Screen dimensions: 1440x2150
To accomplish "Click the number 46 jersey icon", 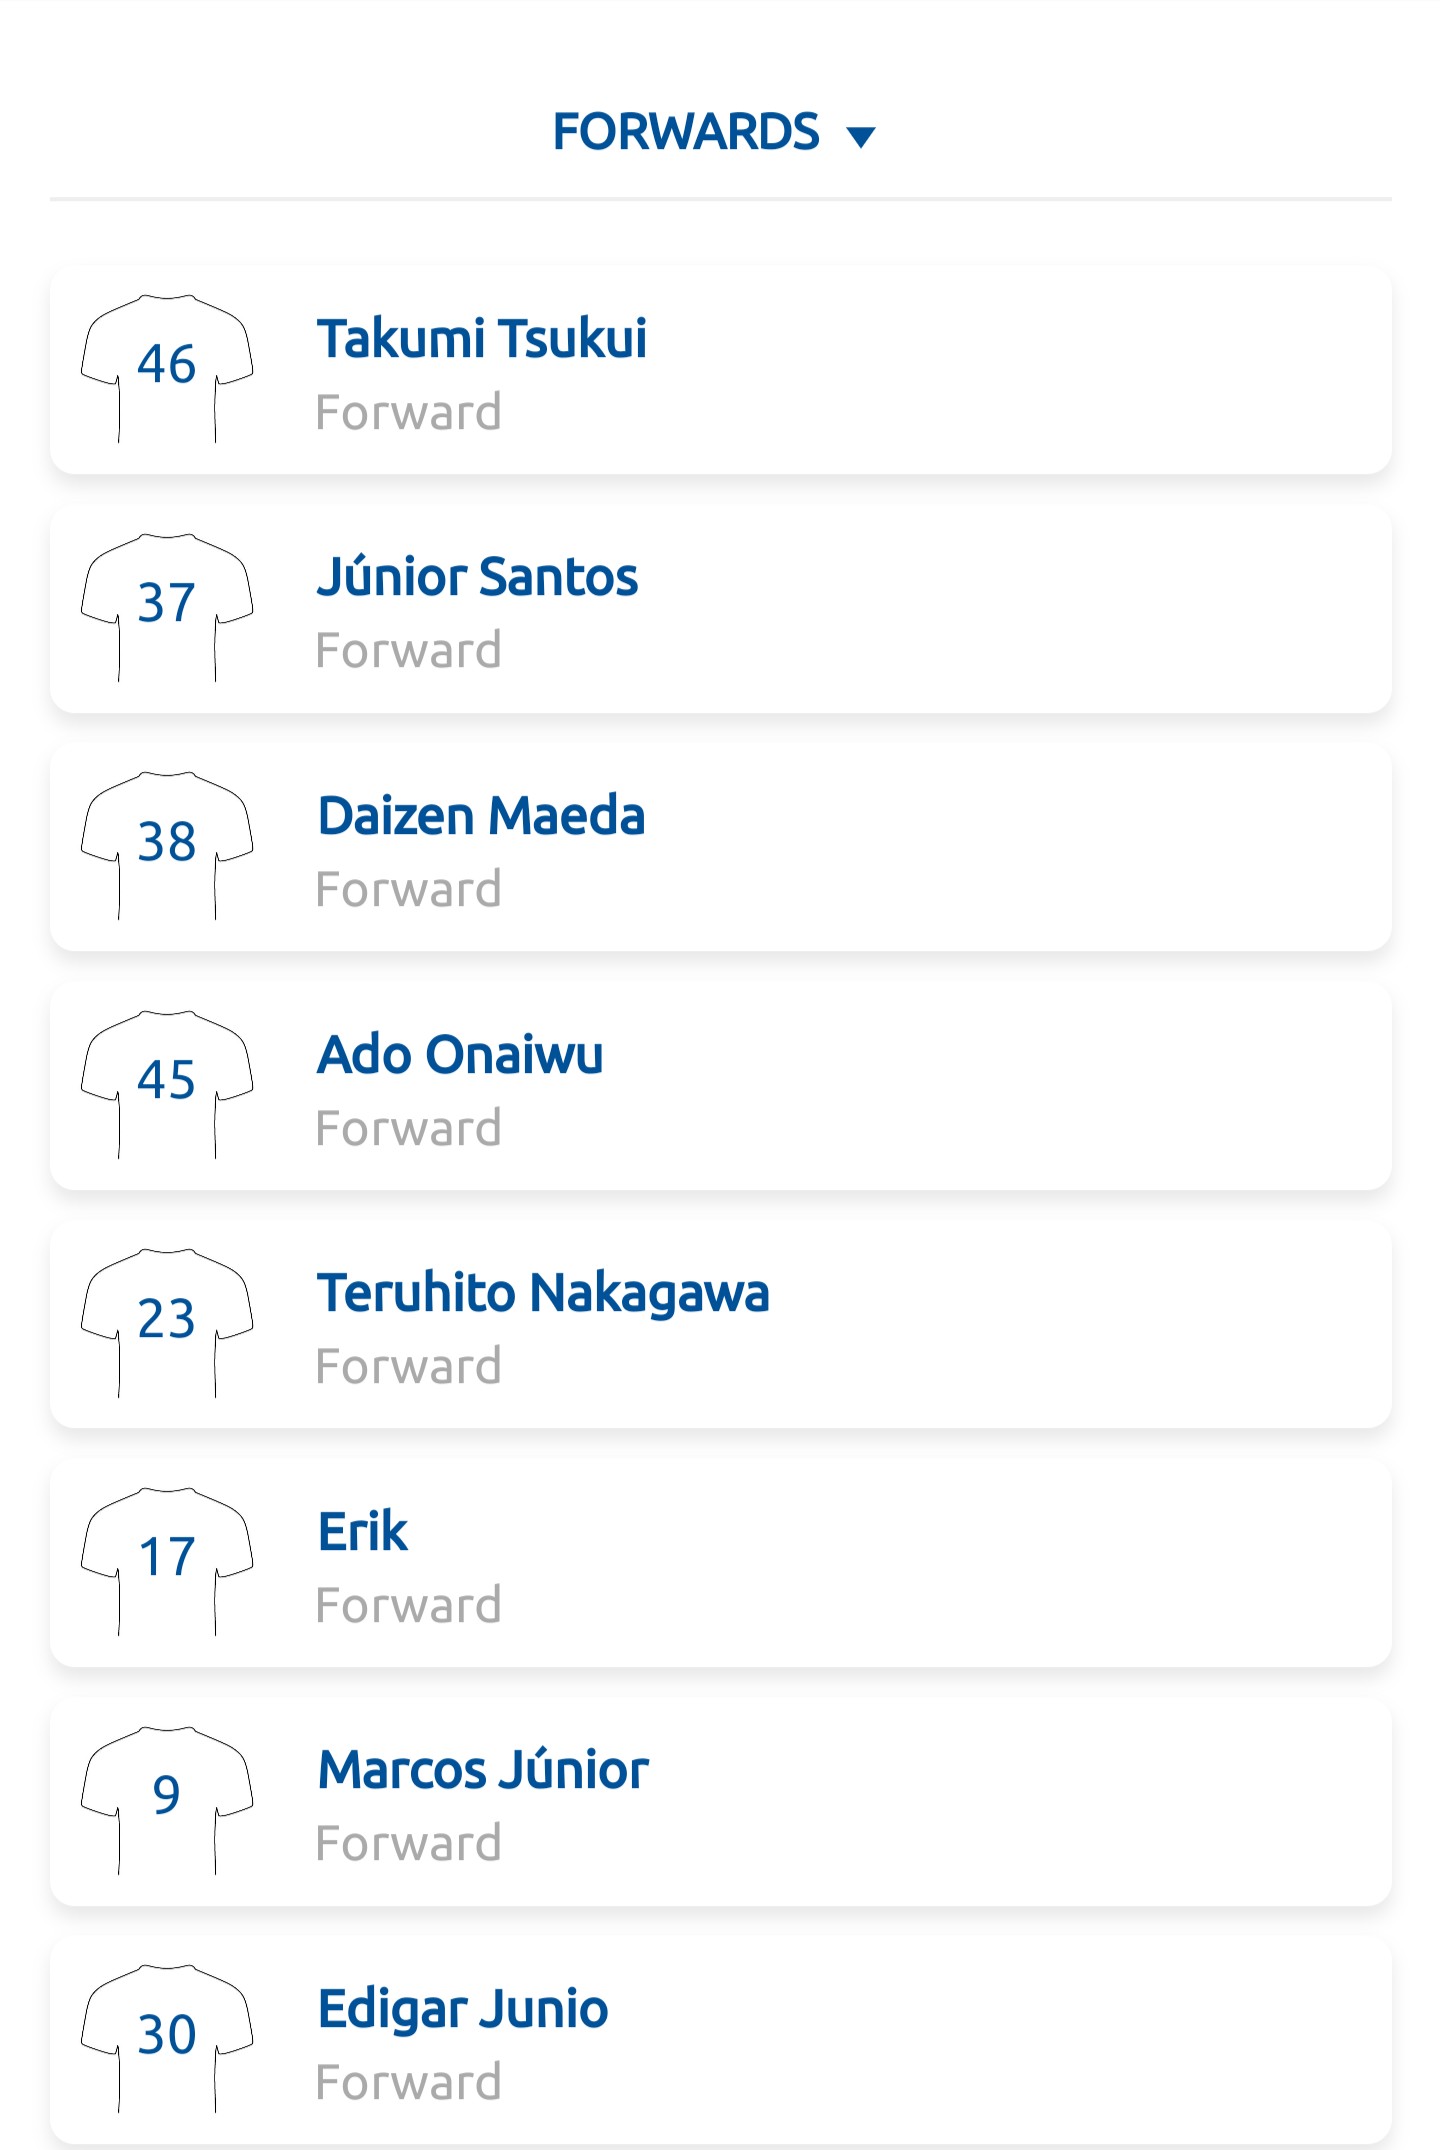I will coord(167,367).
